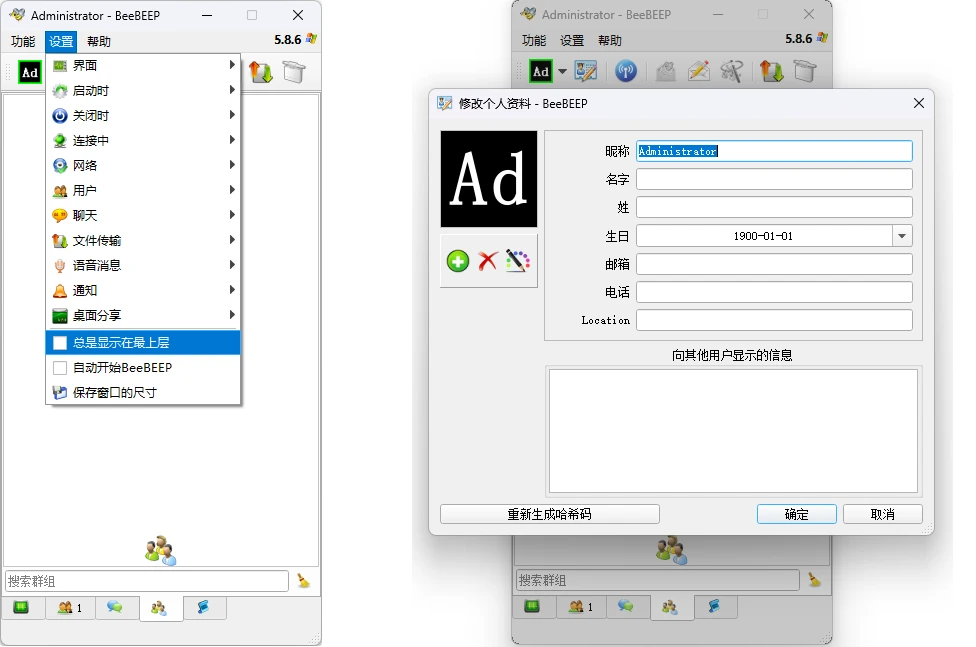Expand the 用户 submenu
976x647 pixels.
point(143,190)
